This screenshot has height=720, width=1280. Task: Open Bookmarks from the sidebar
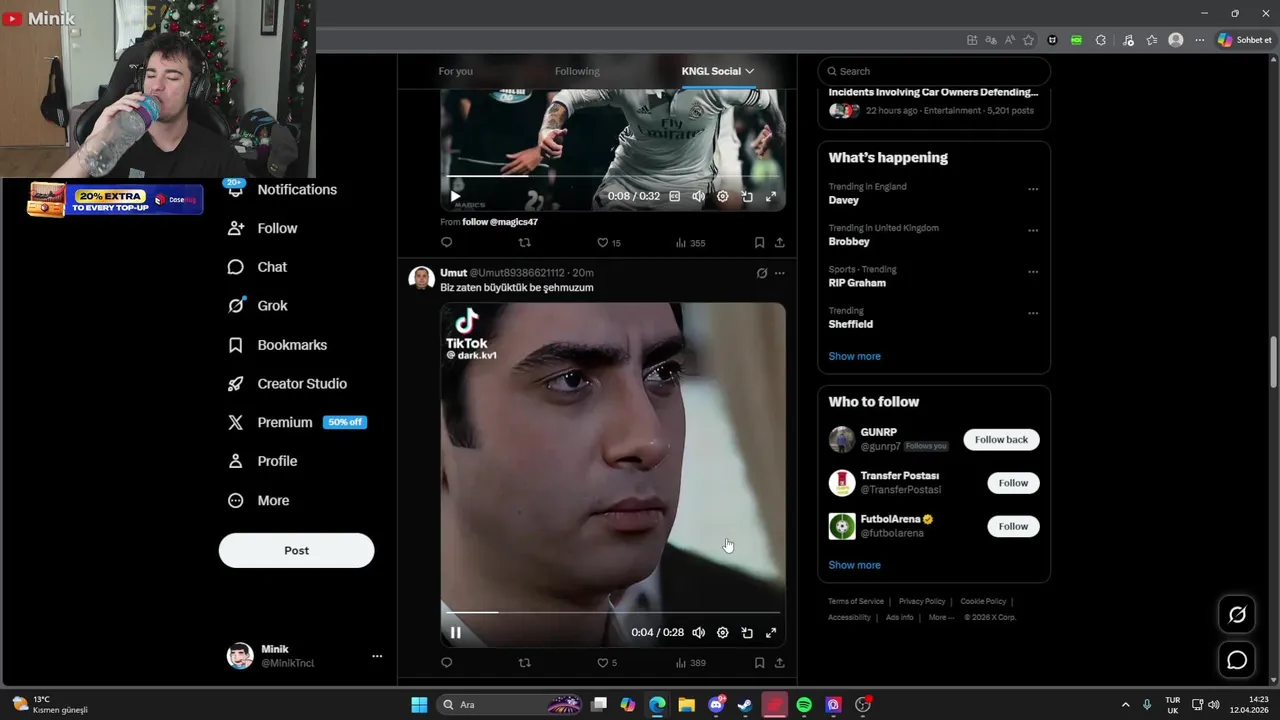click(x=278, y=345)
